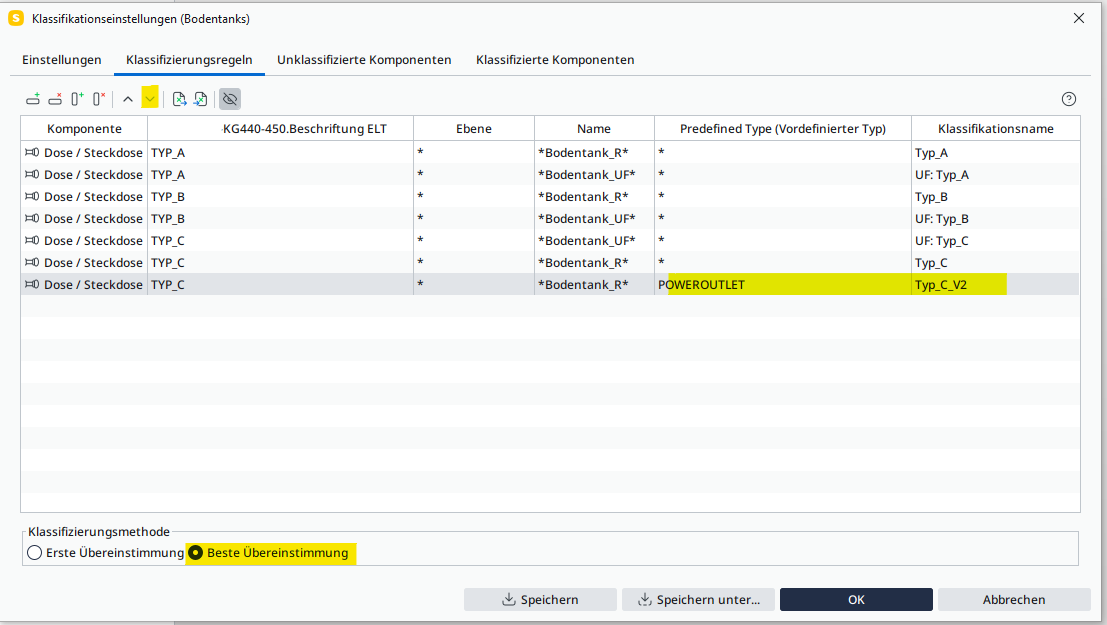Viewport: 1107px width, 625px height.
Task: Move selected rule down with arrow
Action: tap(150, 99)
